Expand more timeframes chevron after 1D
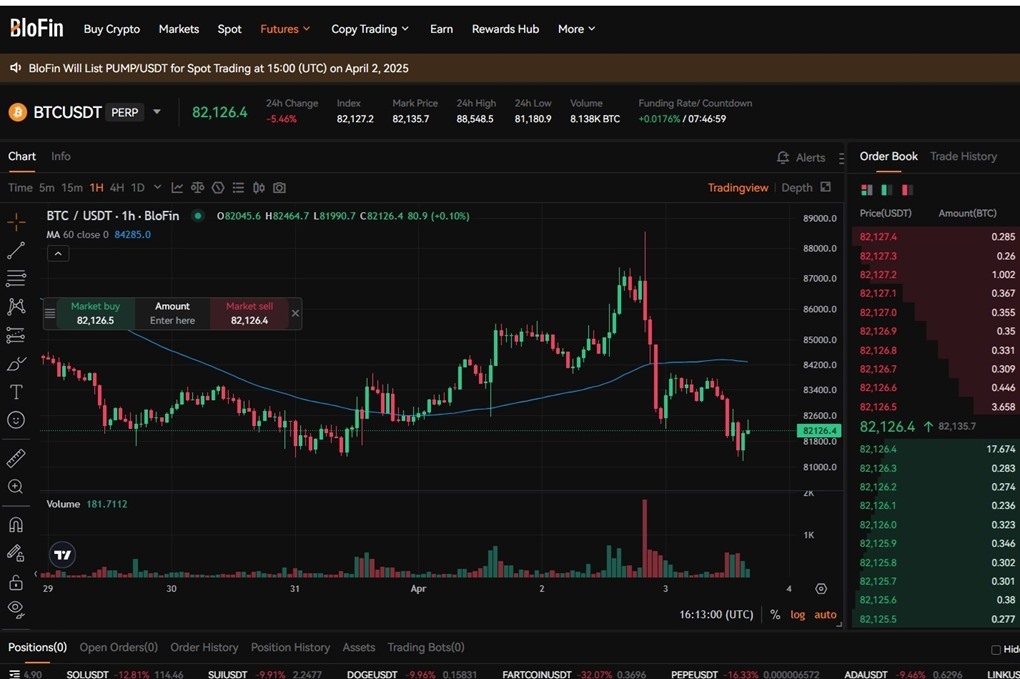This screenshot has height=679, width=1020. [x=157, y=187]
